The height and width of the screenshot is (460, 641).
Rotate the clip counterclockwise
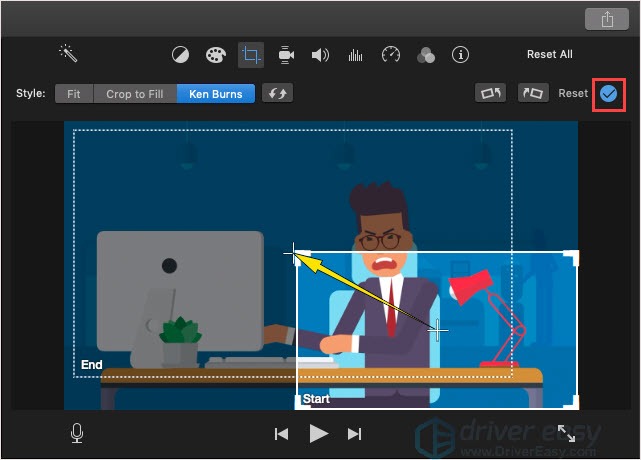(x=491, y=93)
